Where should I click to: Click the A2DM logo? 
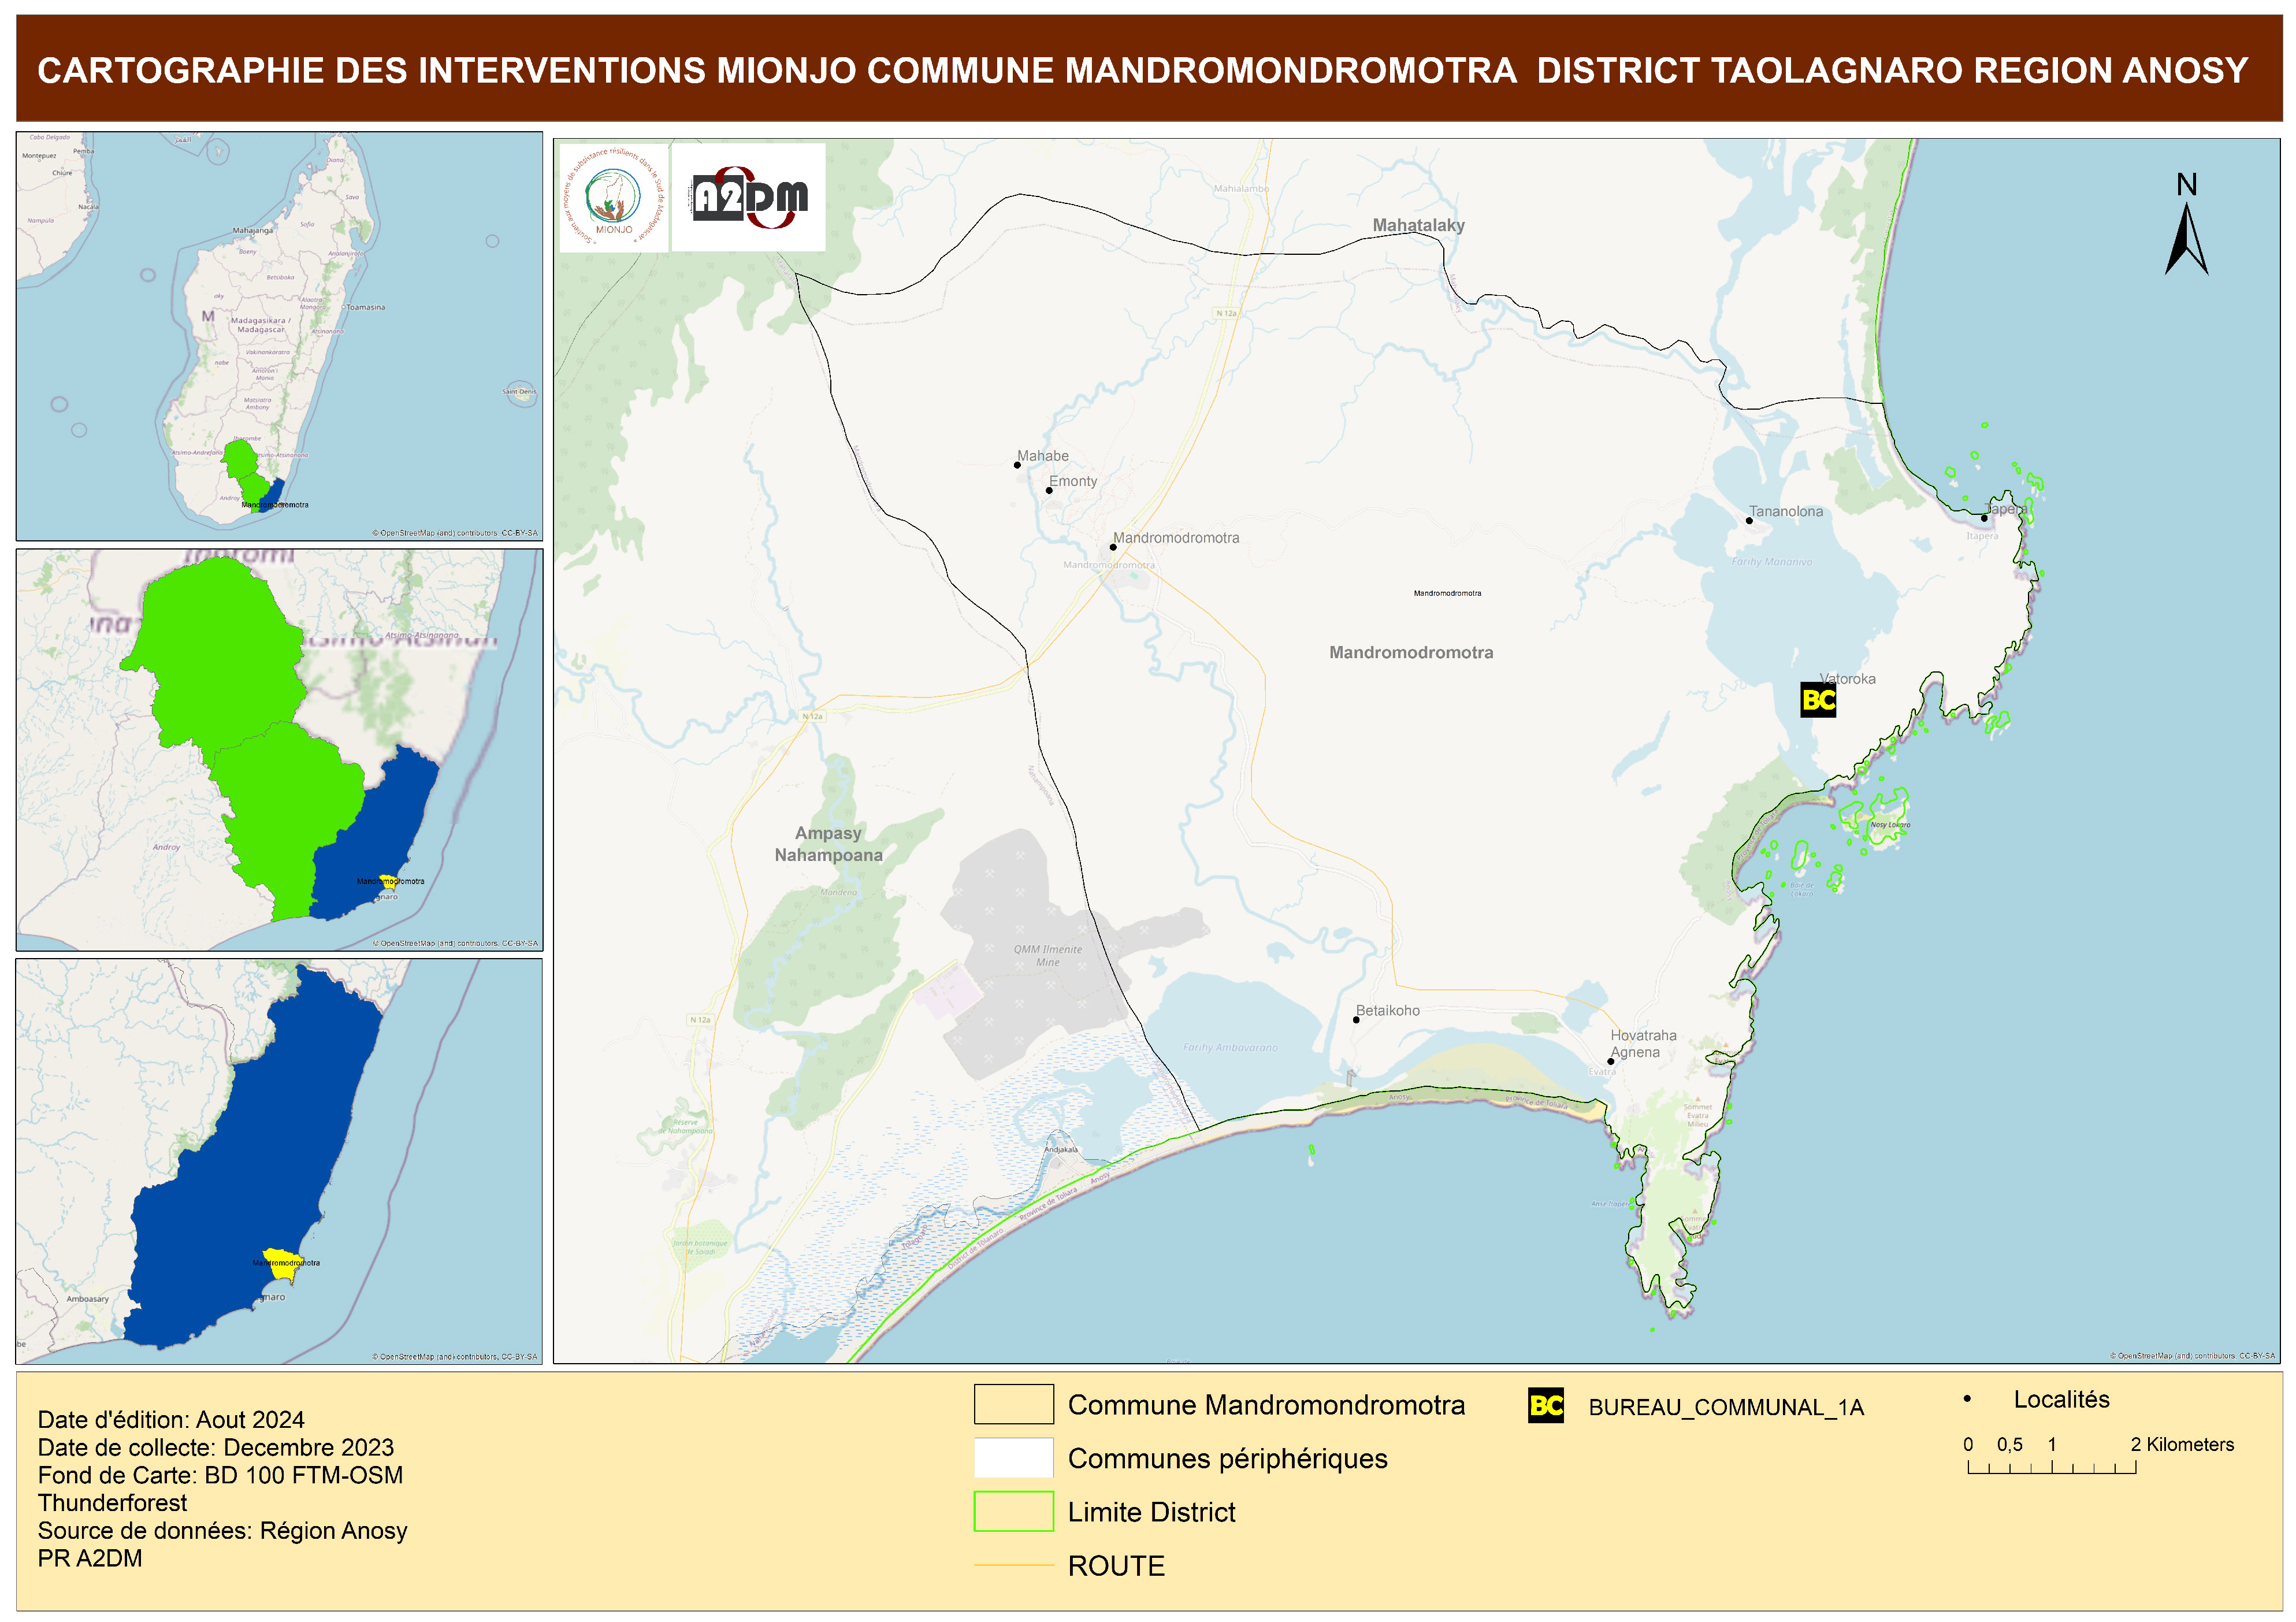749,198
